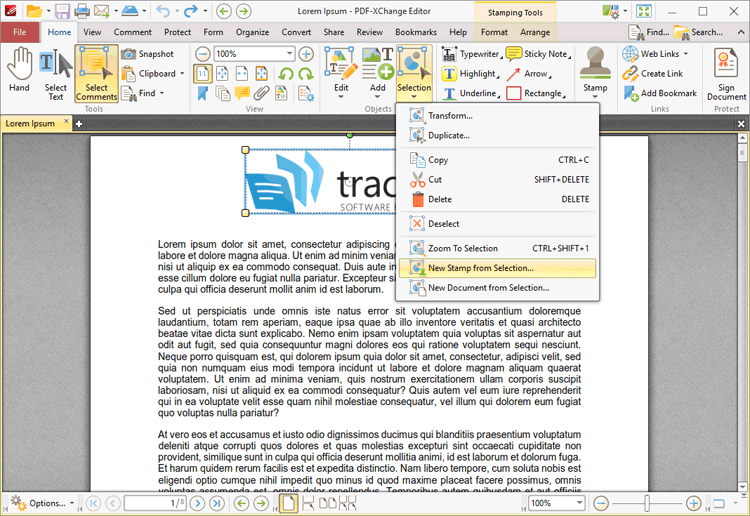The height and width of the screenshot is (516, 750).
Task: Open the Arrange stamping tab
Action: point(535,32)
